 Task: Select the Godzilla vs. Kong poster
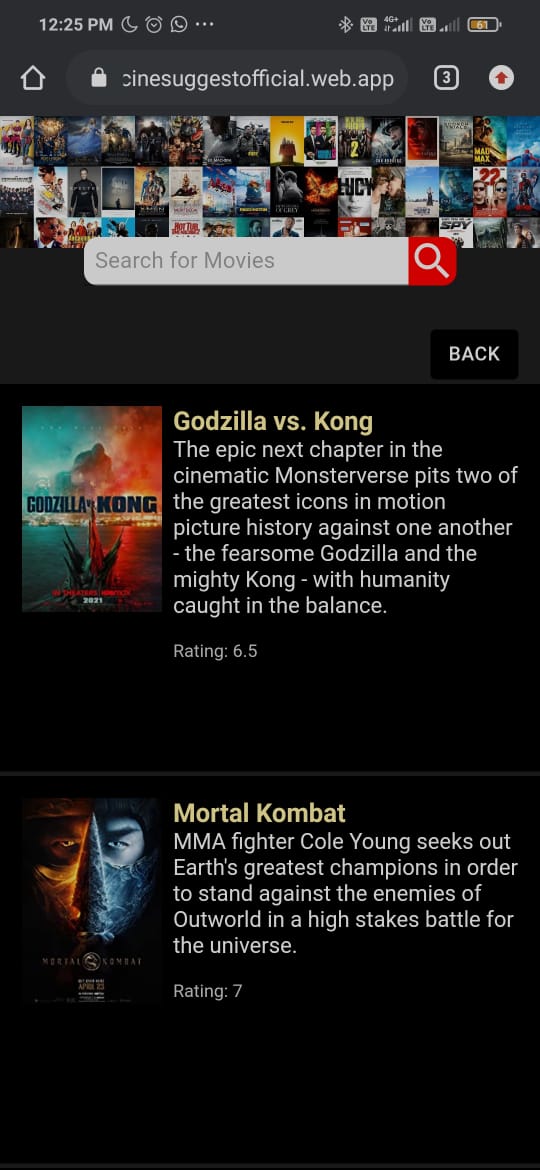point(92,509)
